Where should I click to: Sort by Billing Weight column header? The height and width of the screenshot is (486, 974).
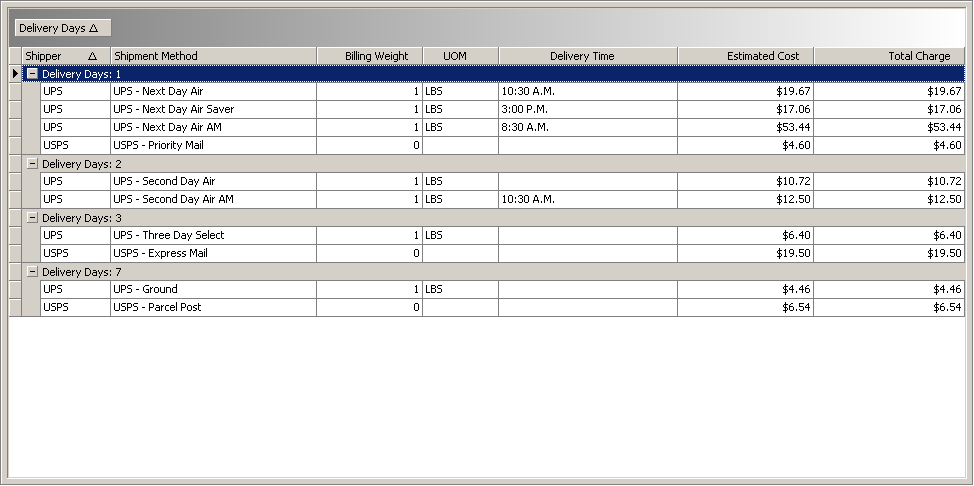coord(369,56)
